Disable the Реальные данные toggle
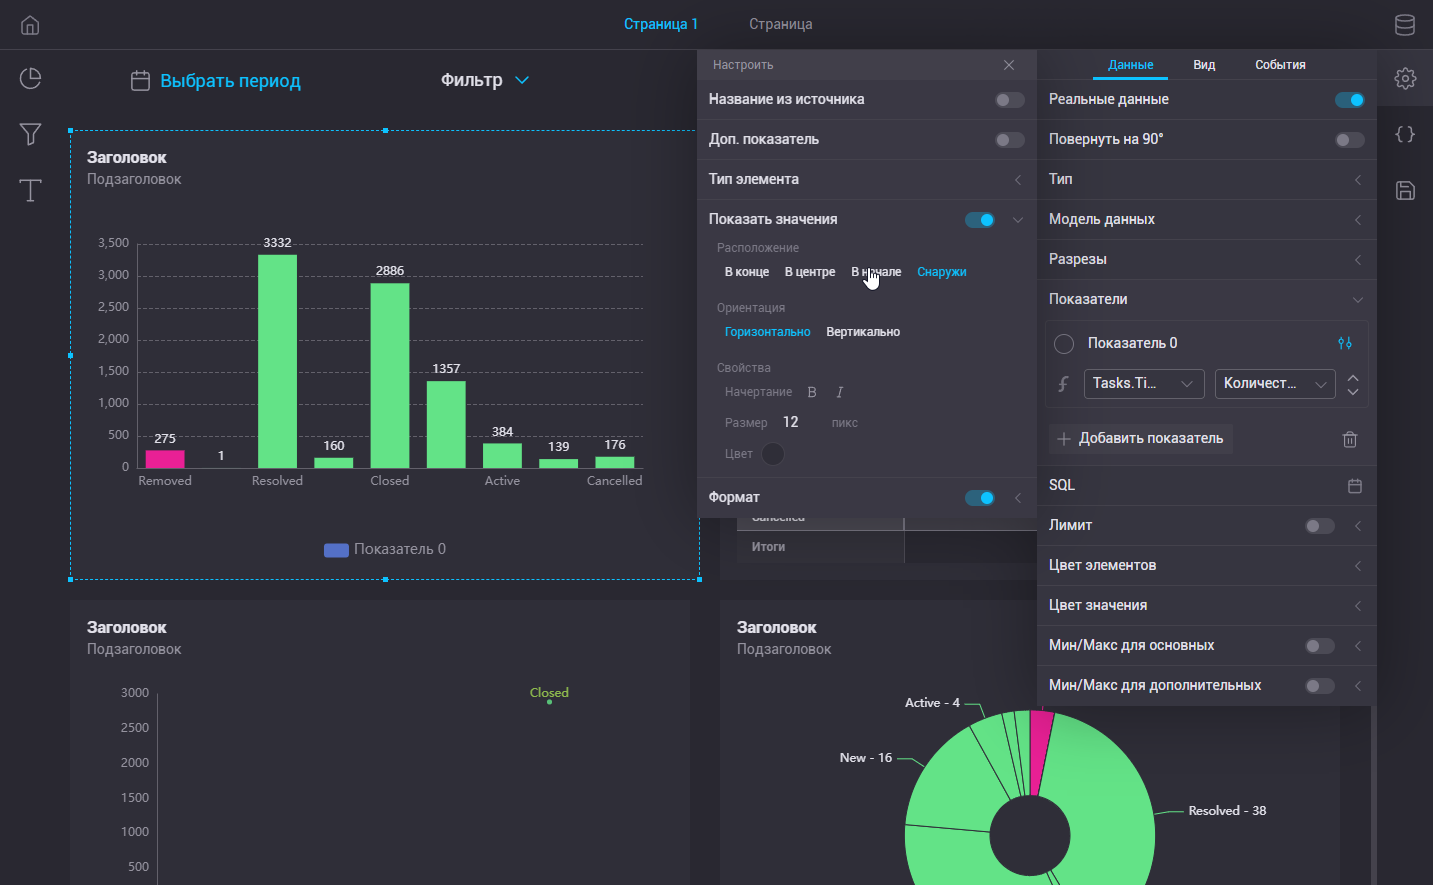 pos(1349,100)
